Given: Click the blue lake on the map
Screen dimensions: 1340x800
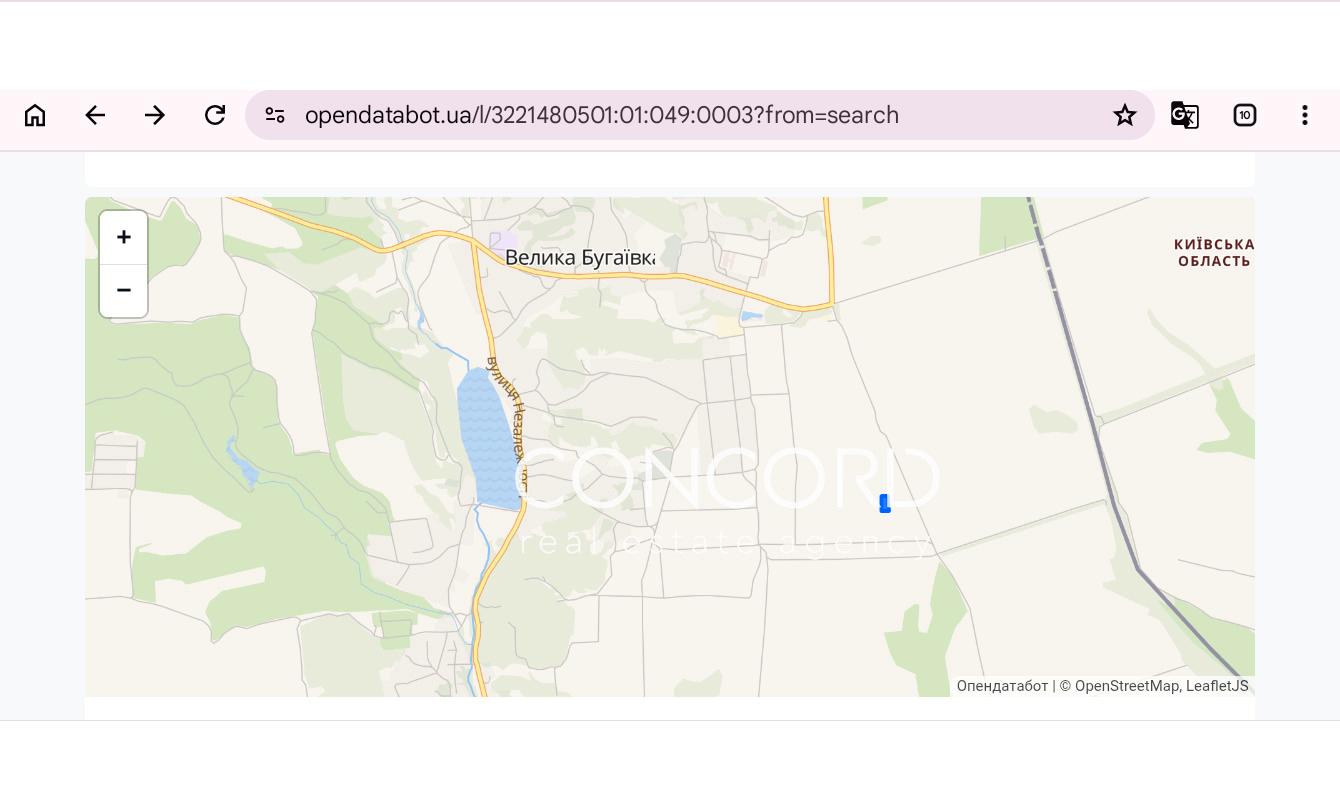Looking at the screenshot, I should (489, 439).
